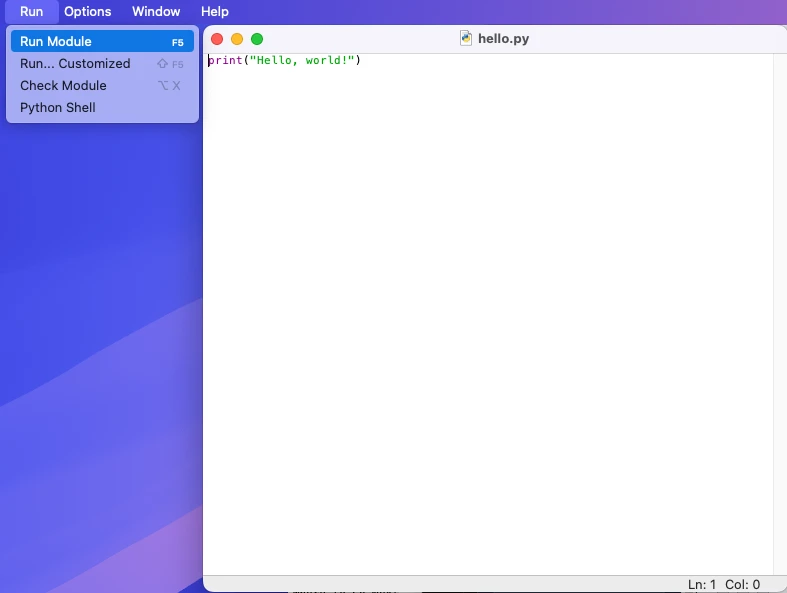Click the Ln: 1 status bar indicator
This screenshot has width=787, height=593.
point(702,584)
